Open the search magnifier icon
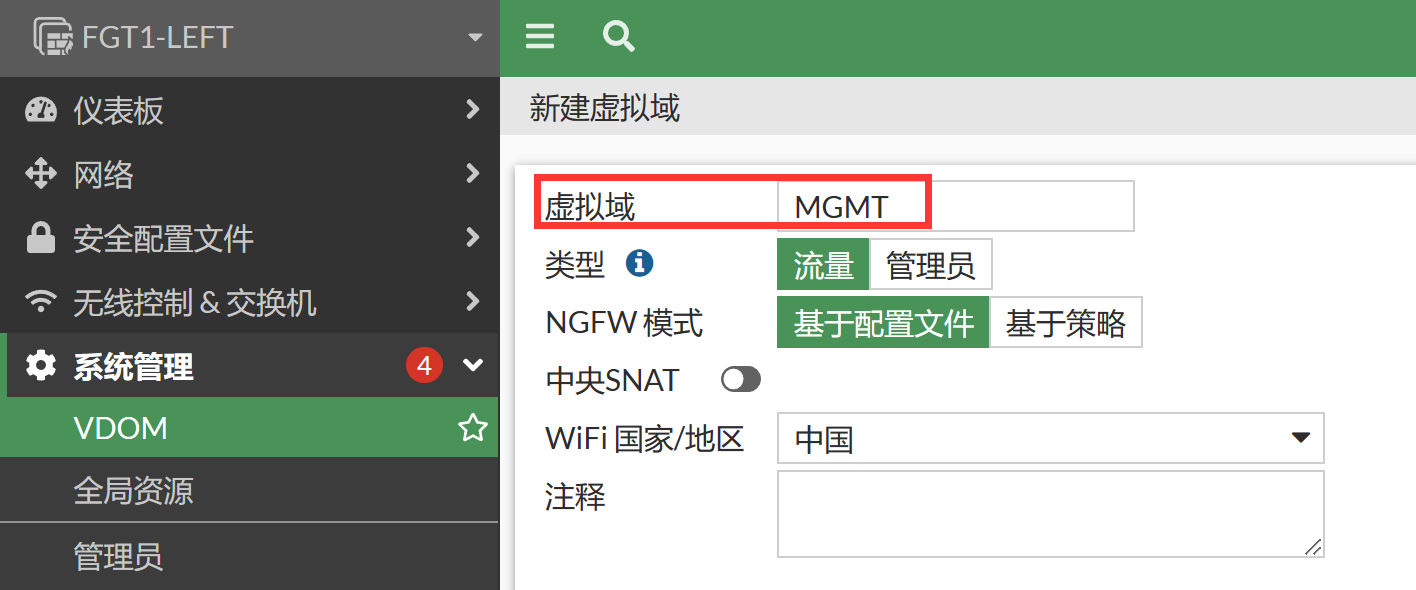Image resolution: width=1416 pixels, height=590 pixels. pos(619,38)
